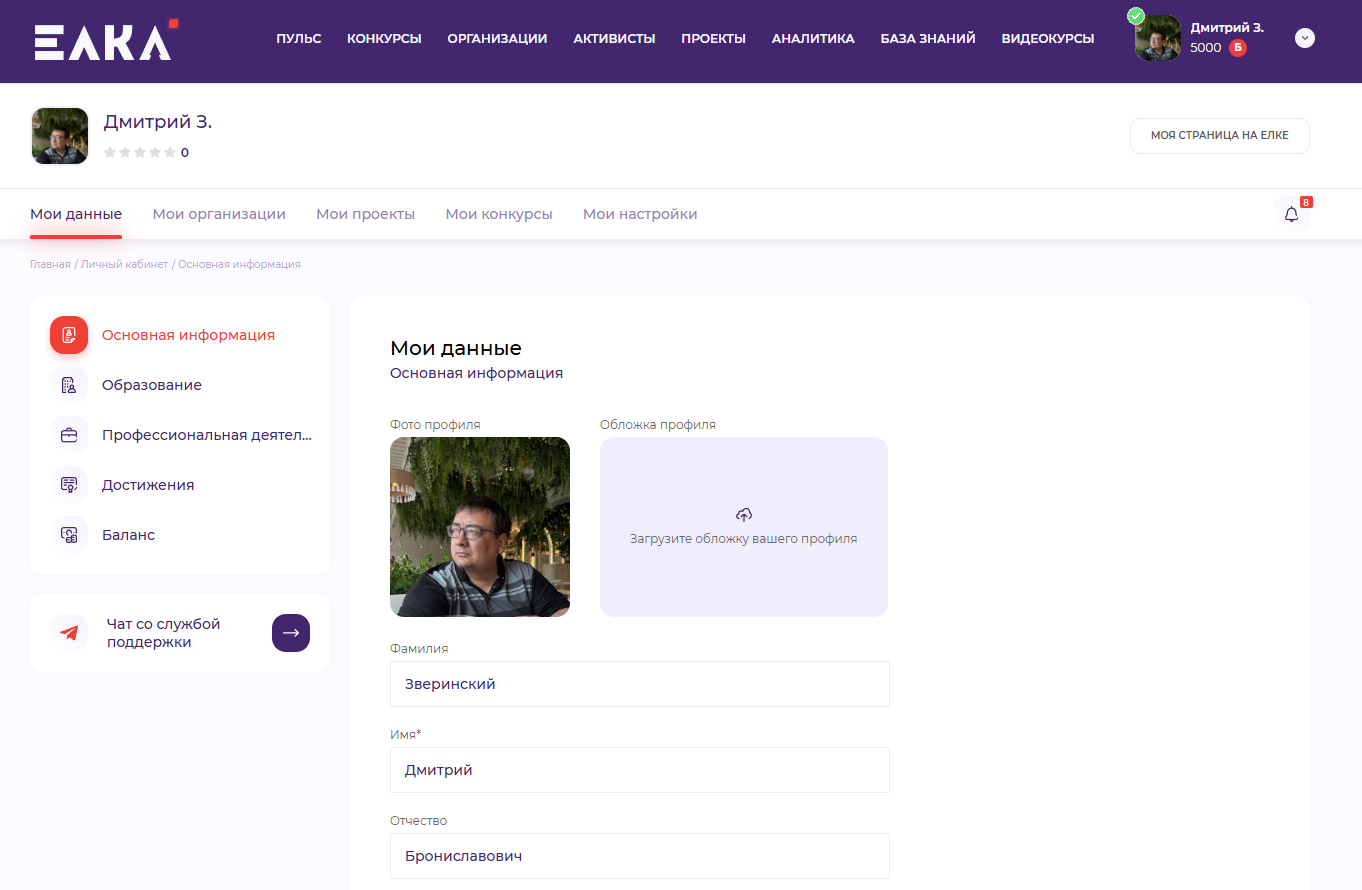Click Моя страница на Елке button

click(x=1219, y=136)
